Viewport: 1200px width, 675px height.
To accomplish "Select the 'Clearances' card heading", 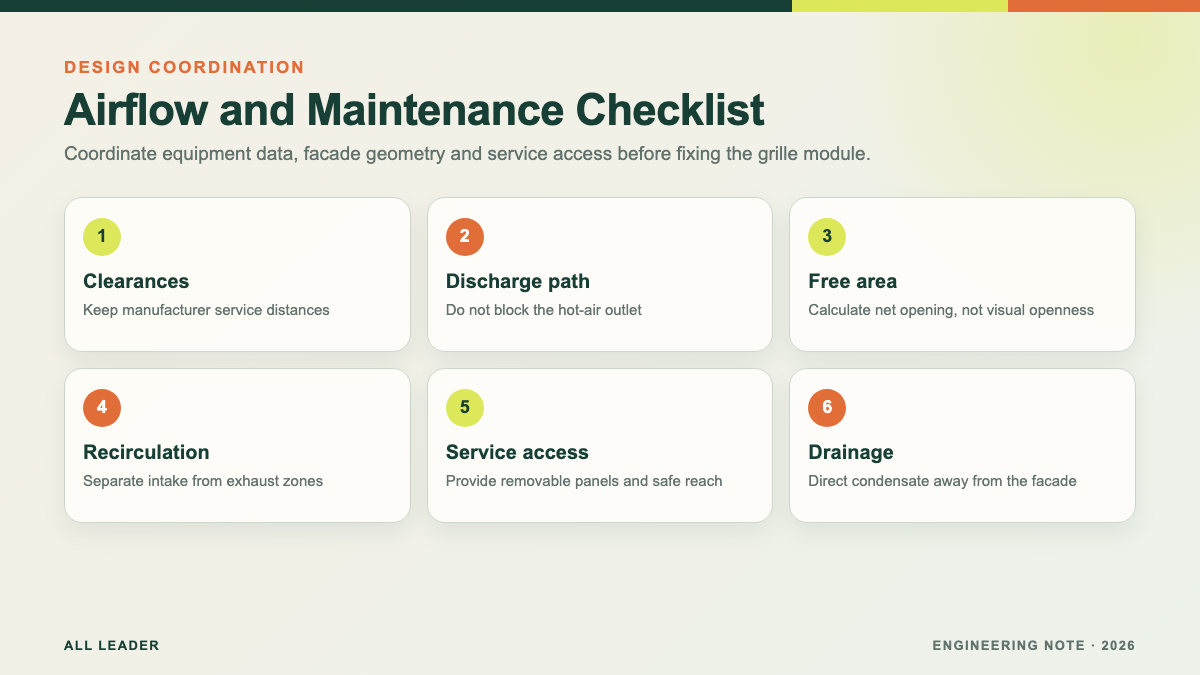I will (x=136, y=281).
